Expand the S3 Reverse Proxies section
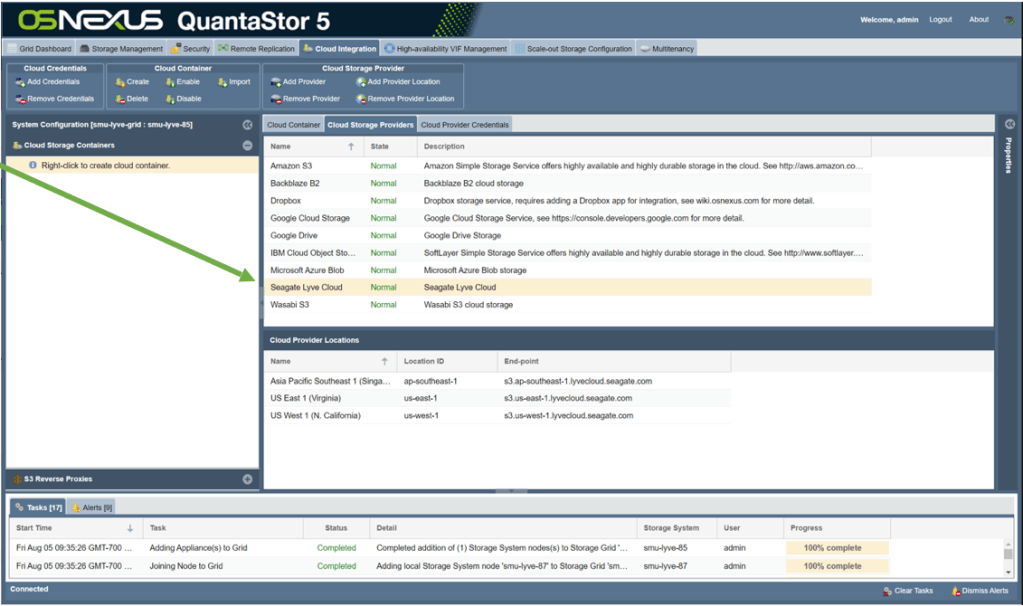This screenshot has height=606, width=1023. (247, 479)
